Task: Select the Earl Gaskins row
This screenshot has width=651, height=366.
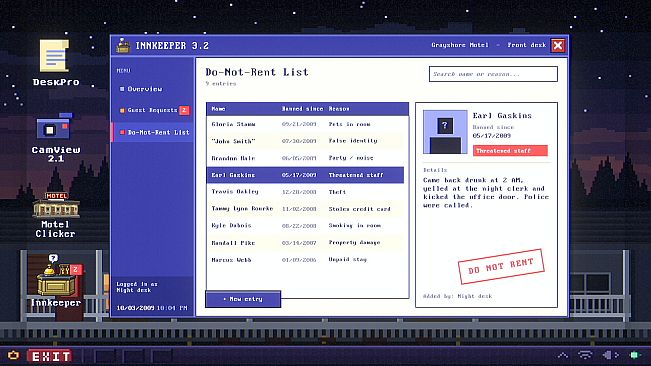Action: pyautogui.click(x=305, y=175)
